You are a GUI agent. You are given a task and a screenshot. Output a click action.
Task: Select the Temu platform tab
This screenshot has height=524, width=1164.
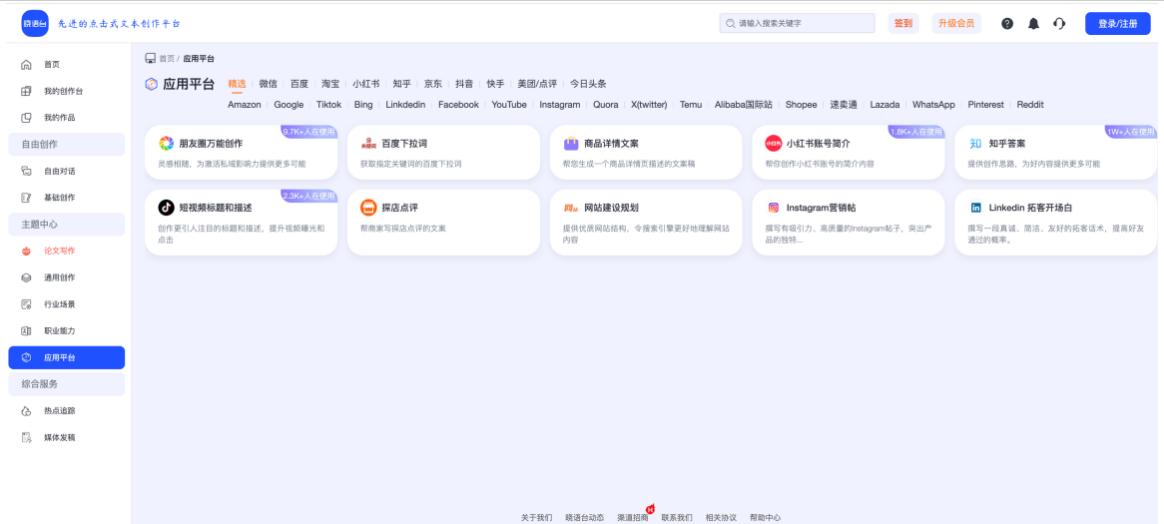click(x=691, y=105)
